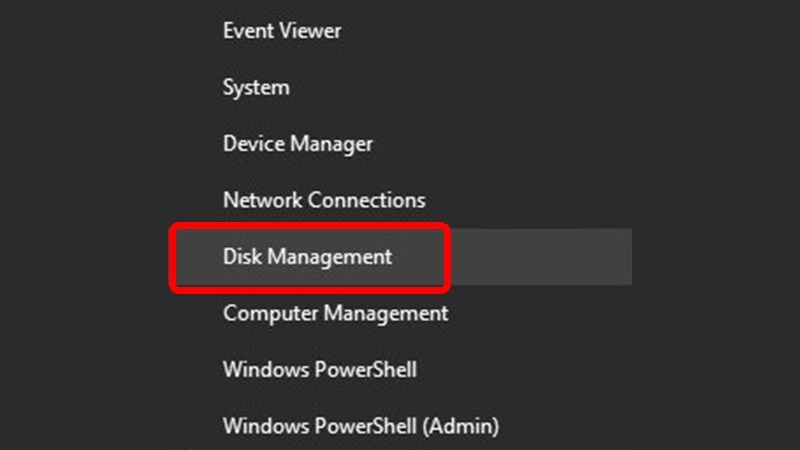Screen dimensions: 800x450
Task: Choose the Network Connections option
Action: (324, 200)
